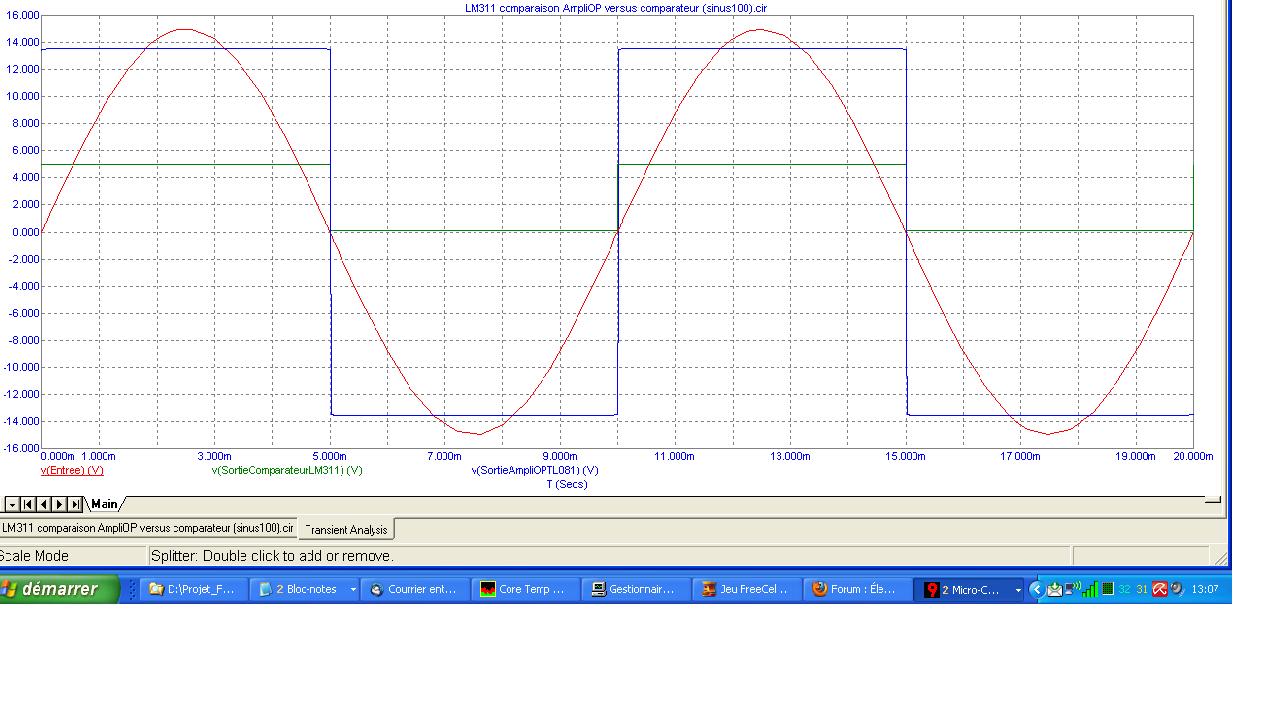Open the démarrer Start button
Screen dimensions: 1280x720
(59, 589)
